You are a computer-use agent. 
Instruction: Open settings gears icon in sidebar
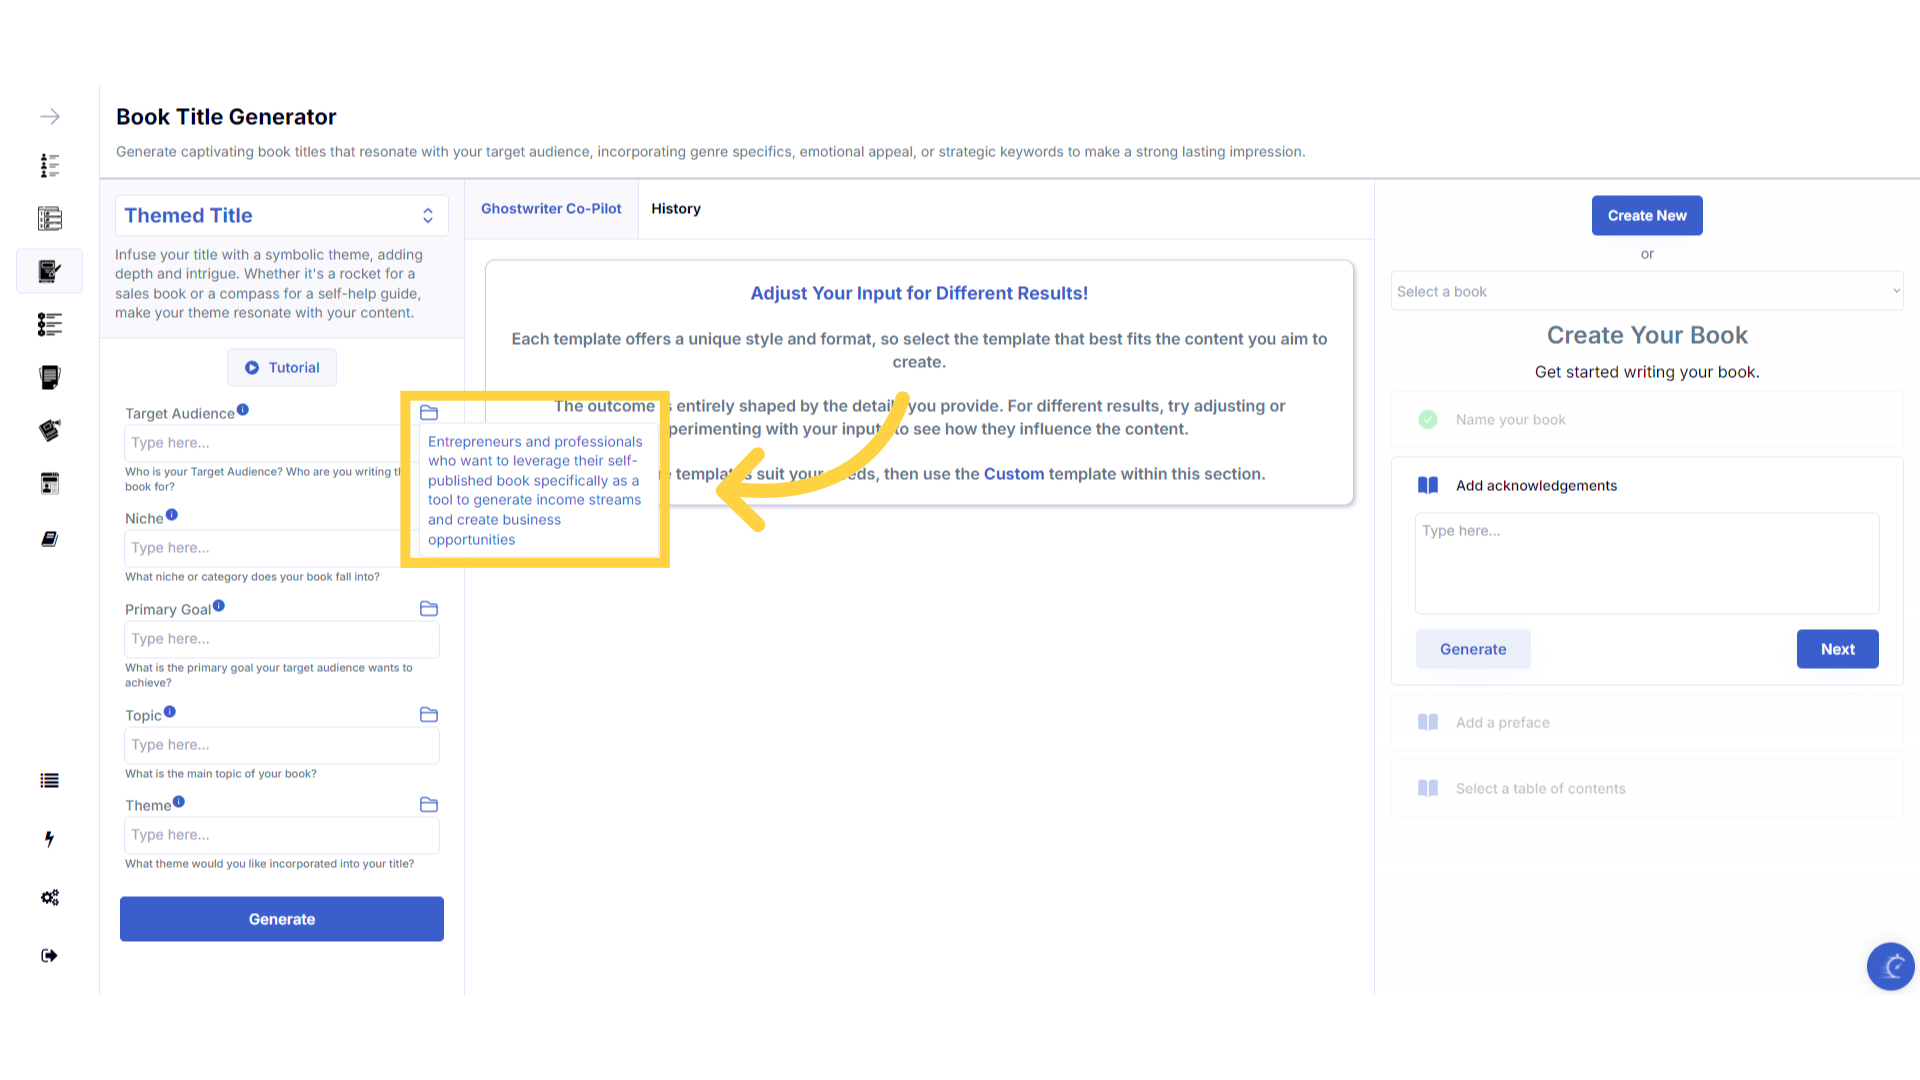point(49,897)
